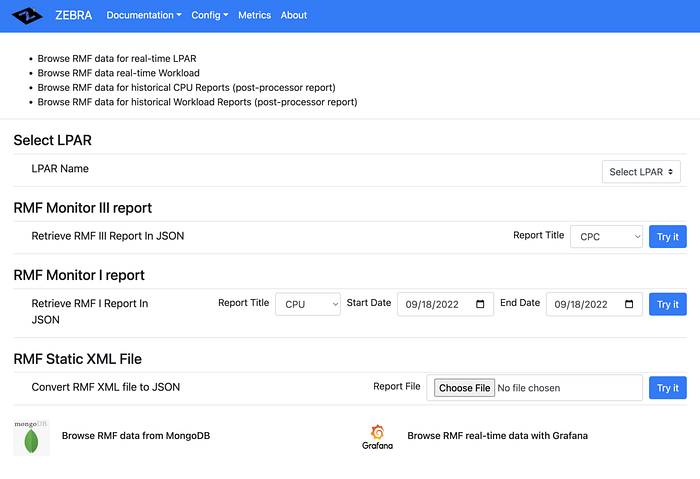Try it for RMF XML conversion
Screen dimensions: 700x479
[667, 388]
